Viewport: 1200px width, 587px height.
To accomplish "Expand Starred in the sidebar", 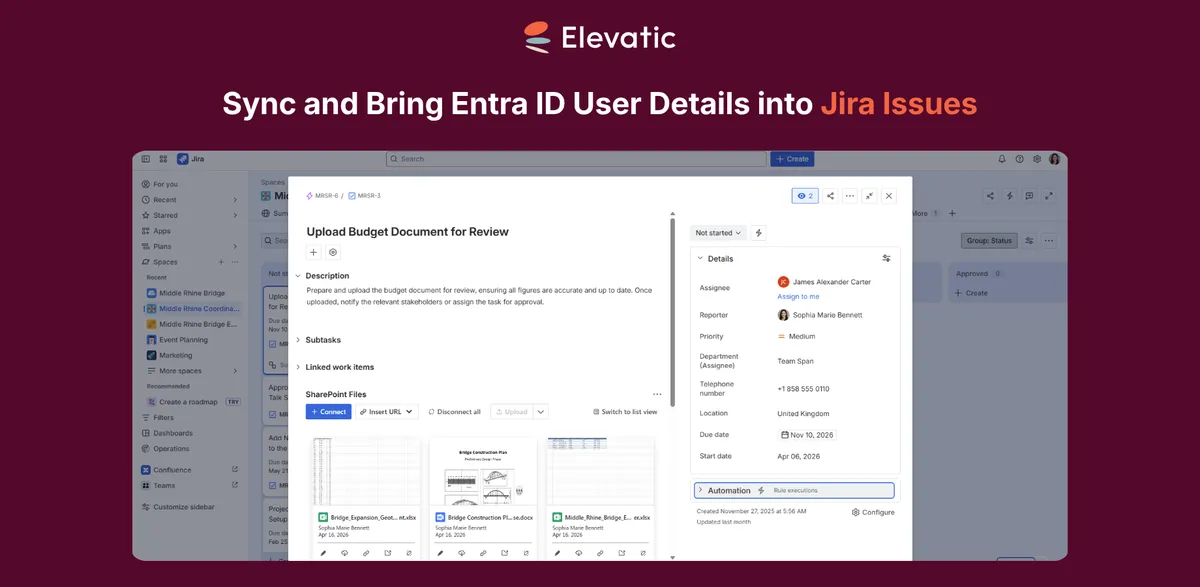I will (235, 215).
